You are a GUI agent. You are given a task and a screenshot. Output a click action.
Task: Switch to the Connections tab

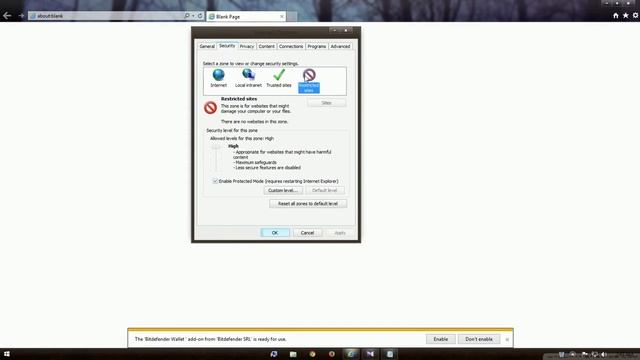click(291, 46)
